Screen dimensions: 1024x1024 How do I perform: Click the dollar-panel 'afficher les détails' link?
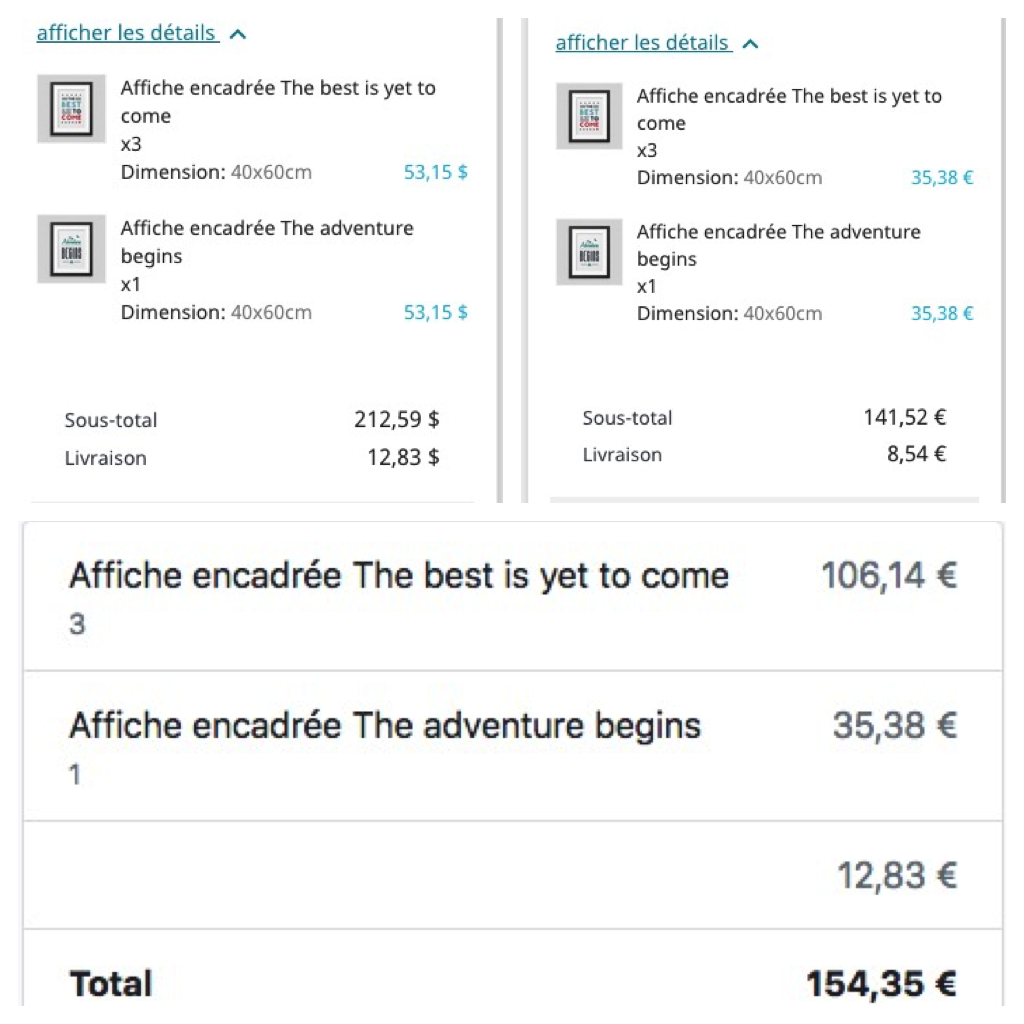pos(126,32)
